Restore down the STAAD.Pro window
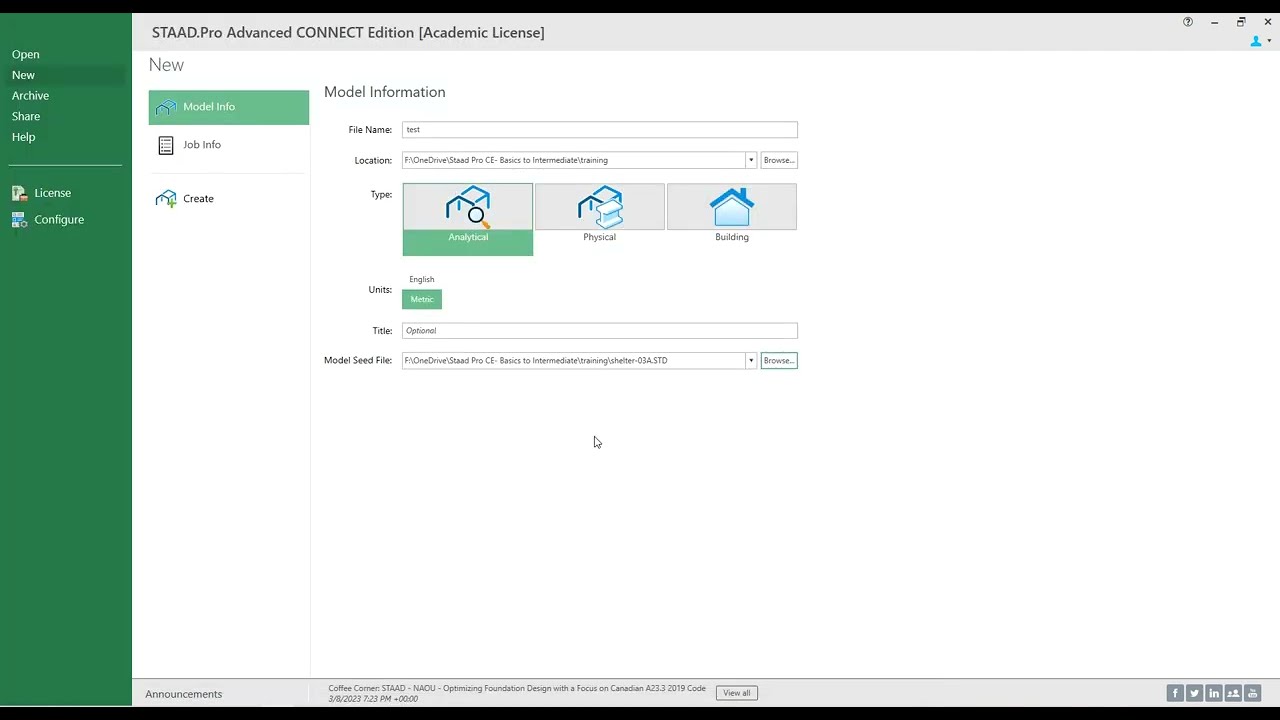Screen dimensions: 1280x720 [1241, 22]
